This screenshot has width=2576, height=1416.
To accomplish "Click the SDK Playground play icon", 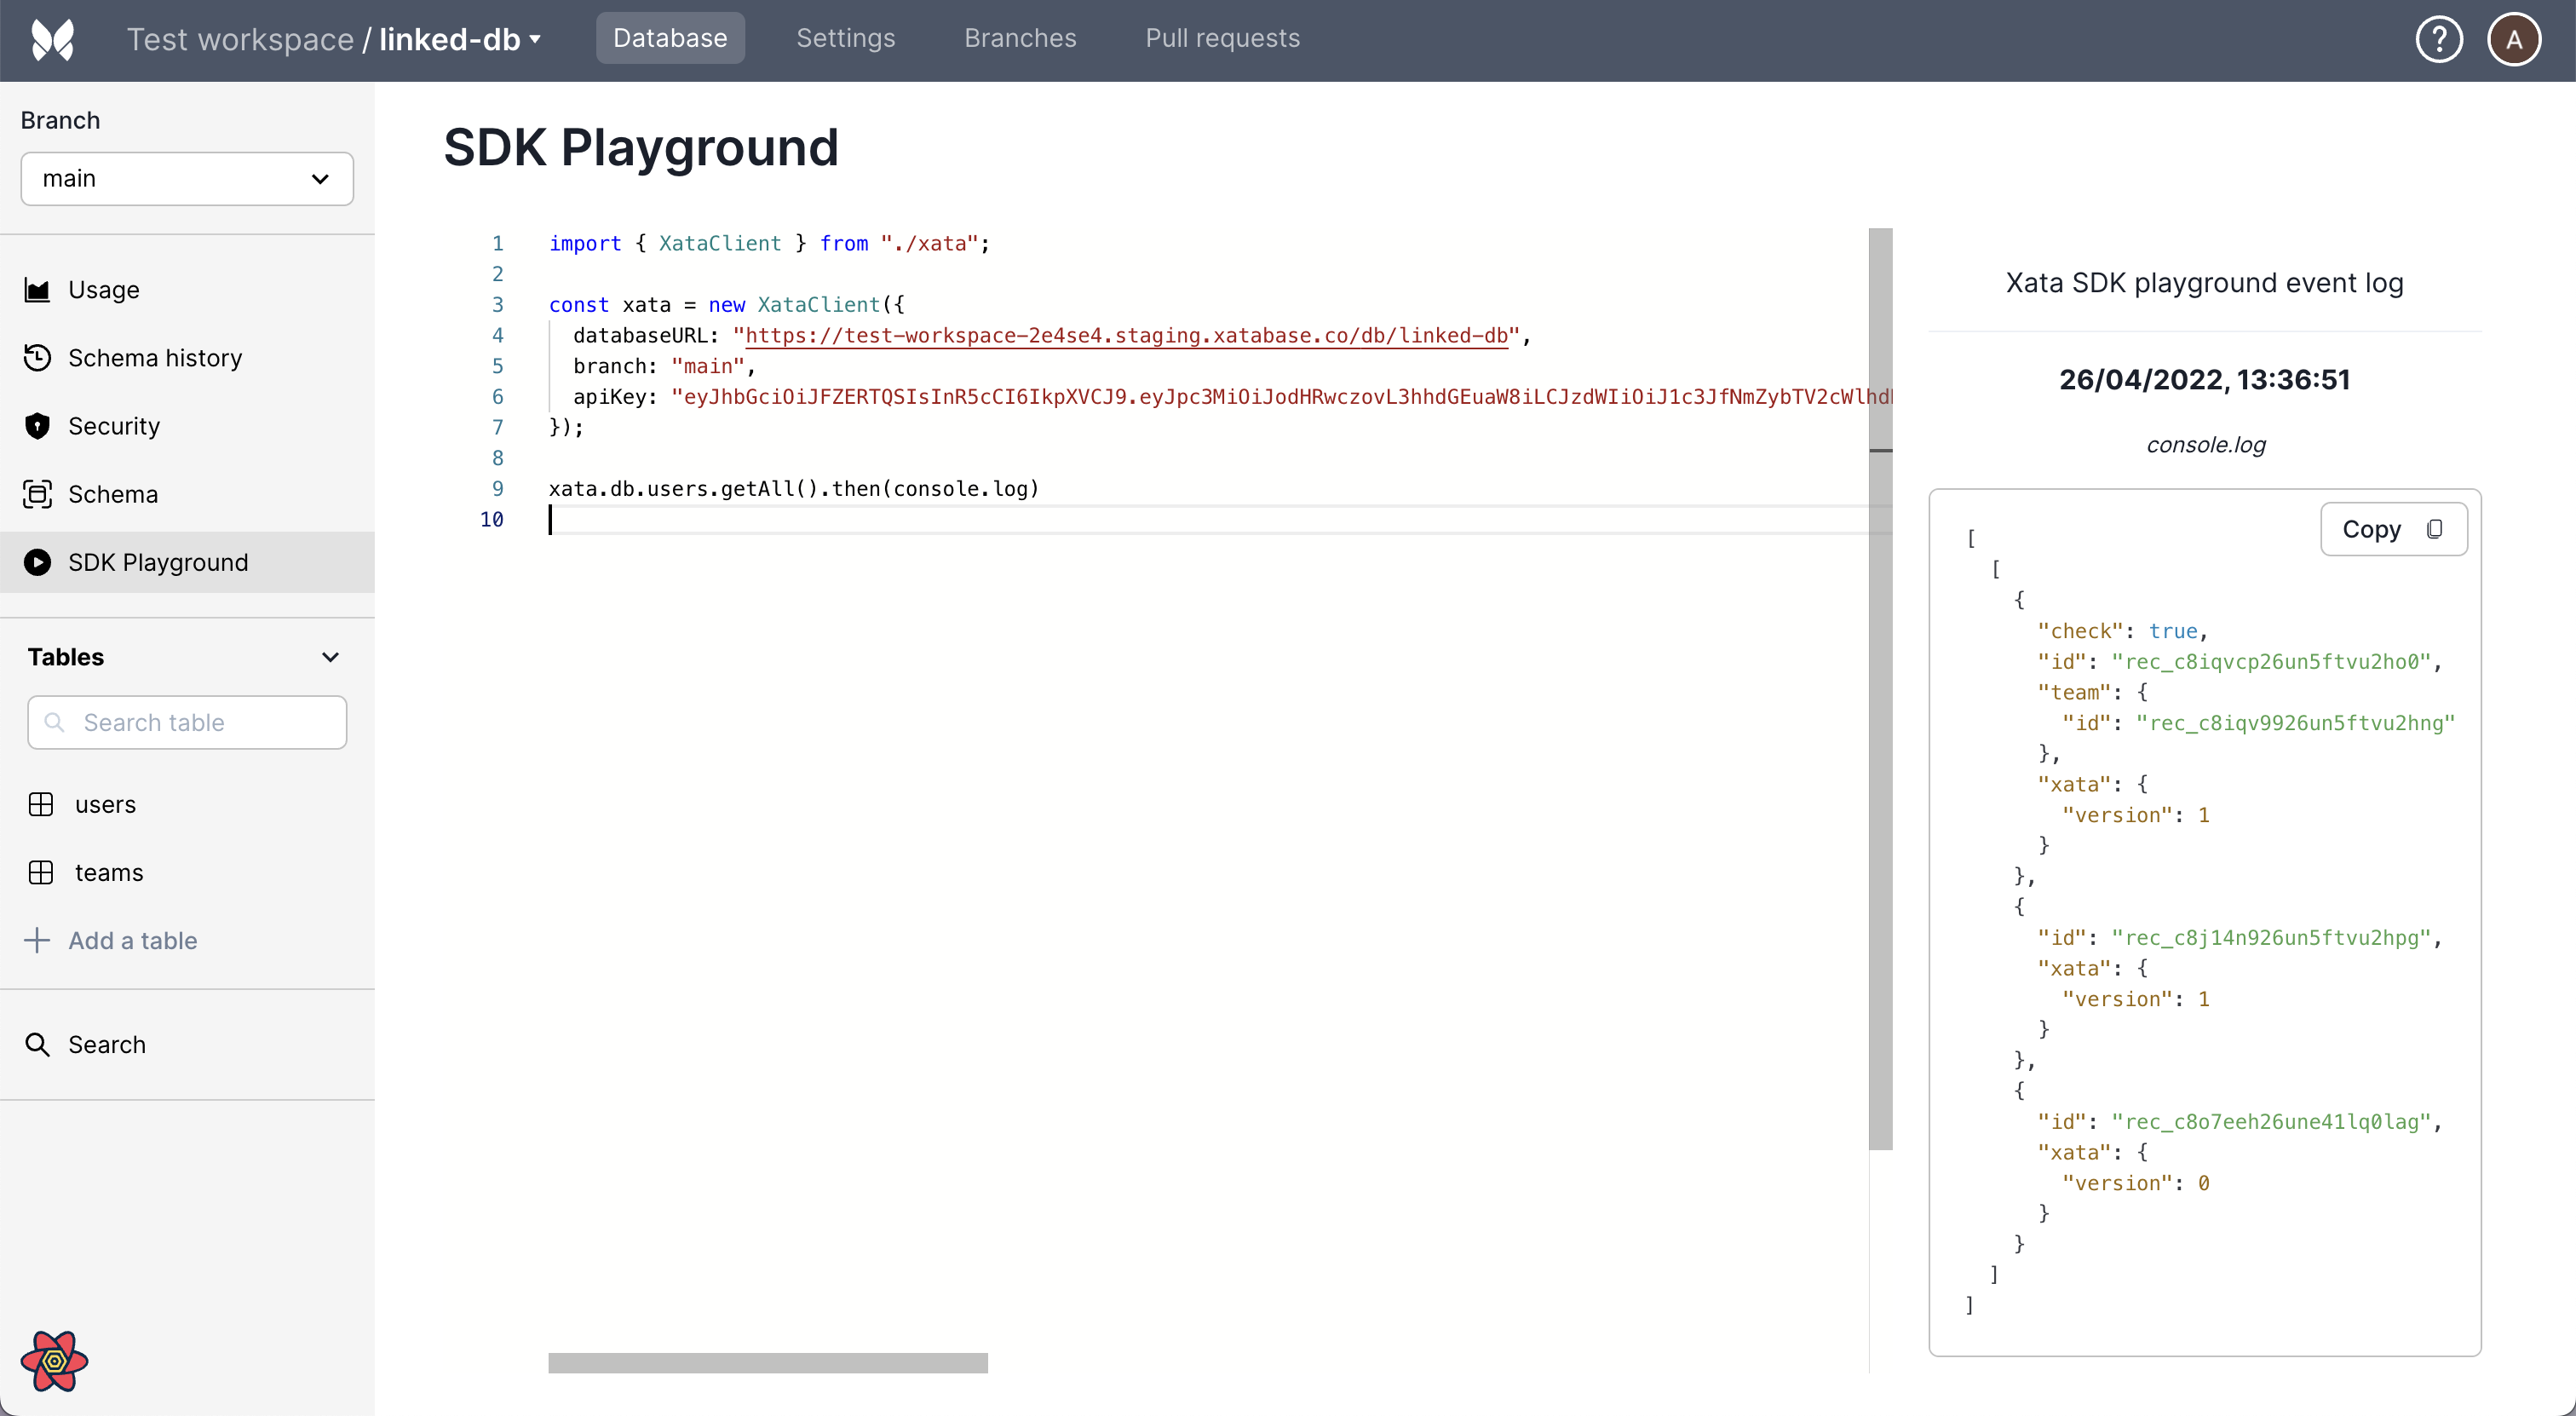I will 37,562.
